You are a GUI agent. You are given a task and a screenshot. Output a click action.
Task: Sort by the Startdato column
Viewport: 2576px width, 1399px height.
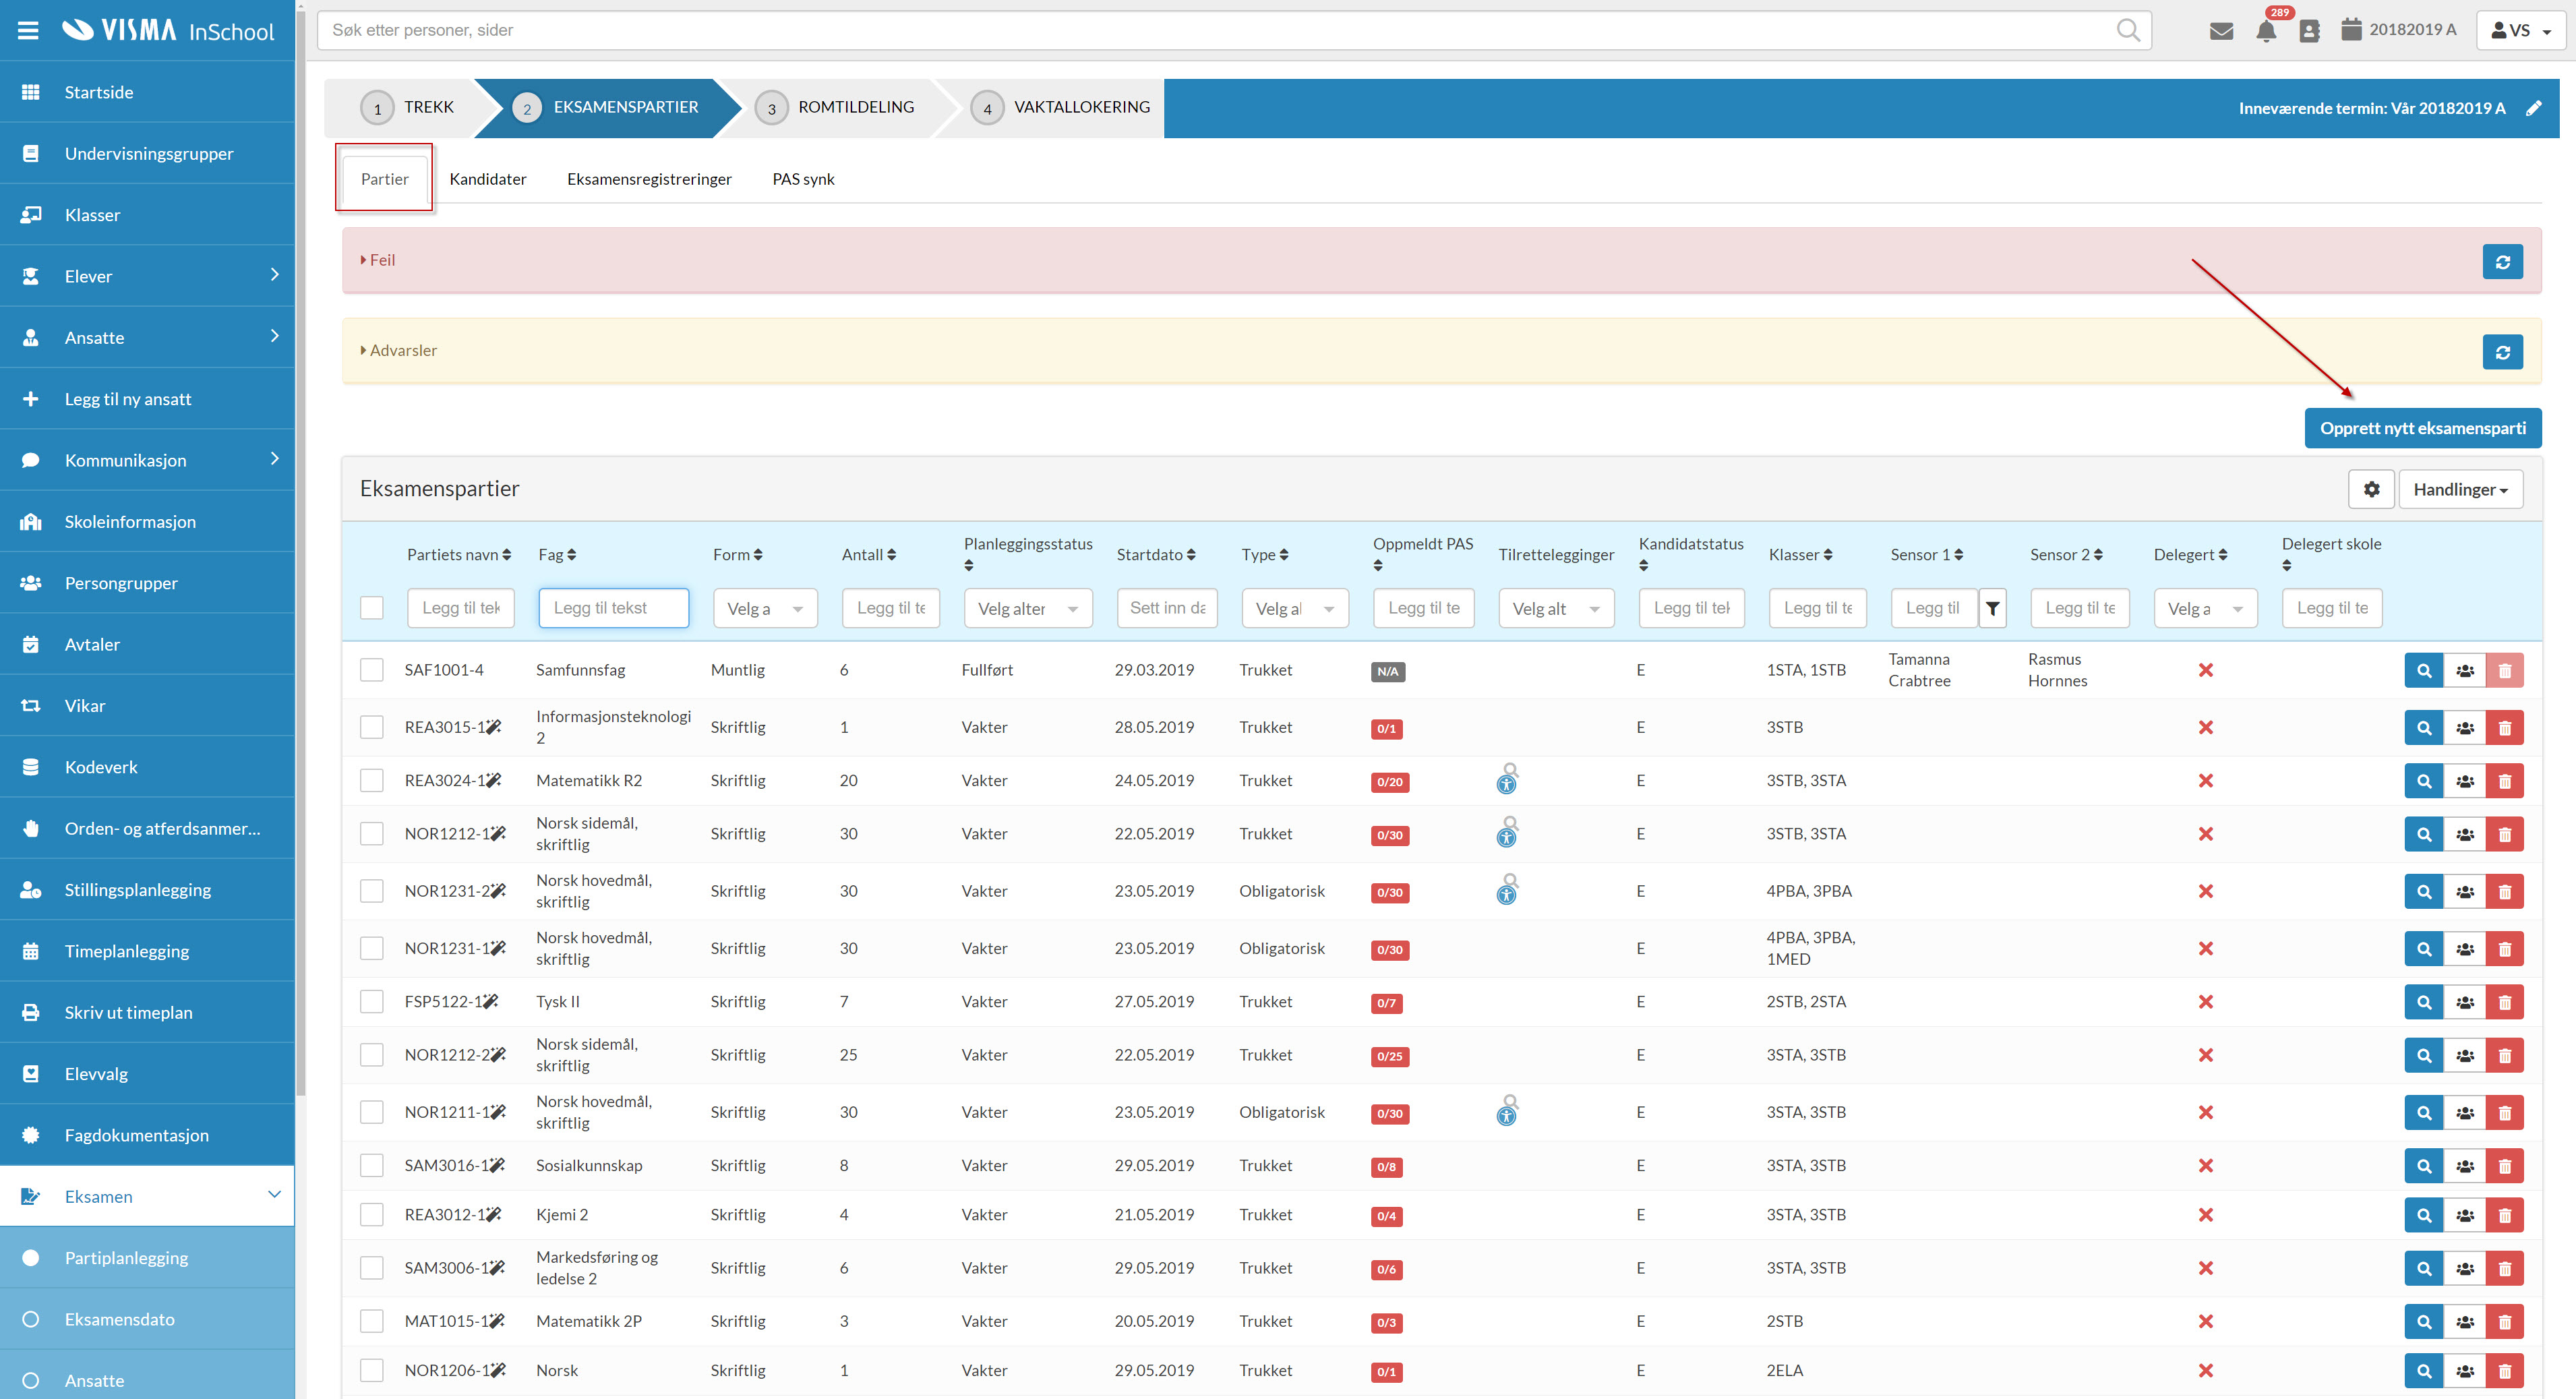point(1156,555)
